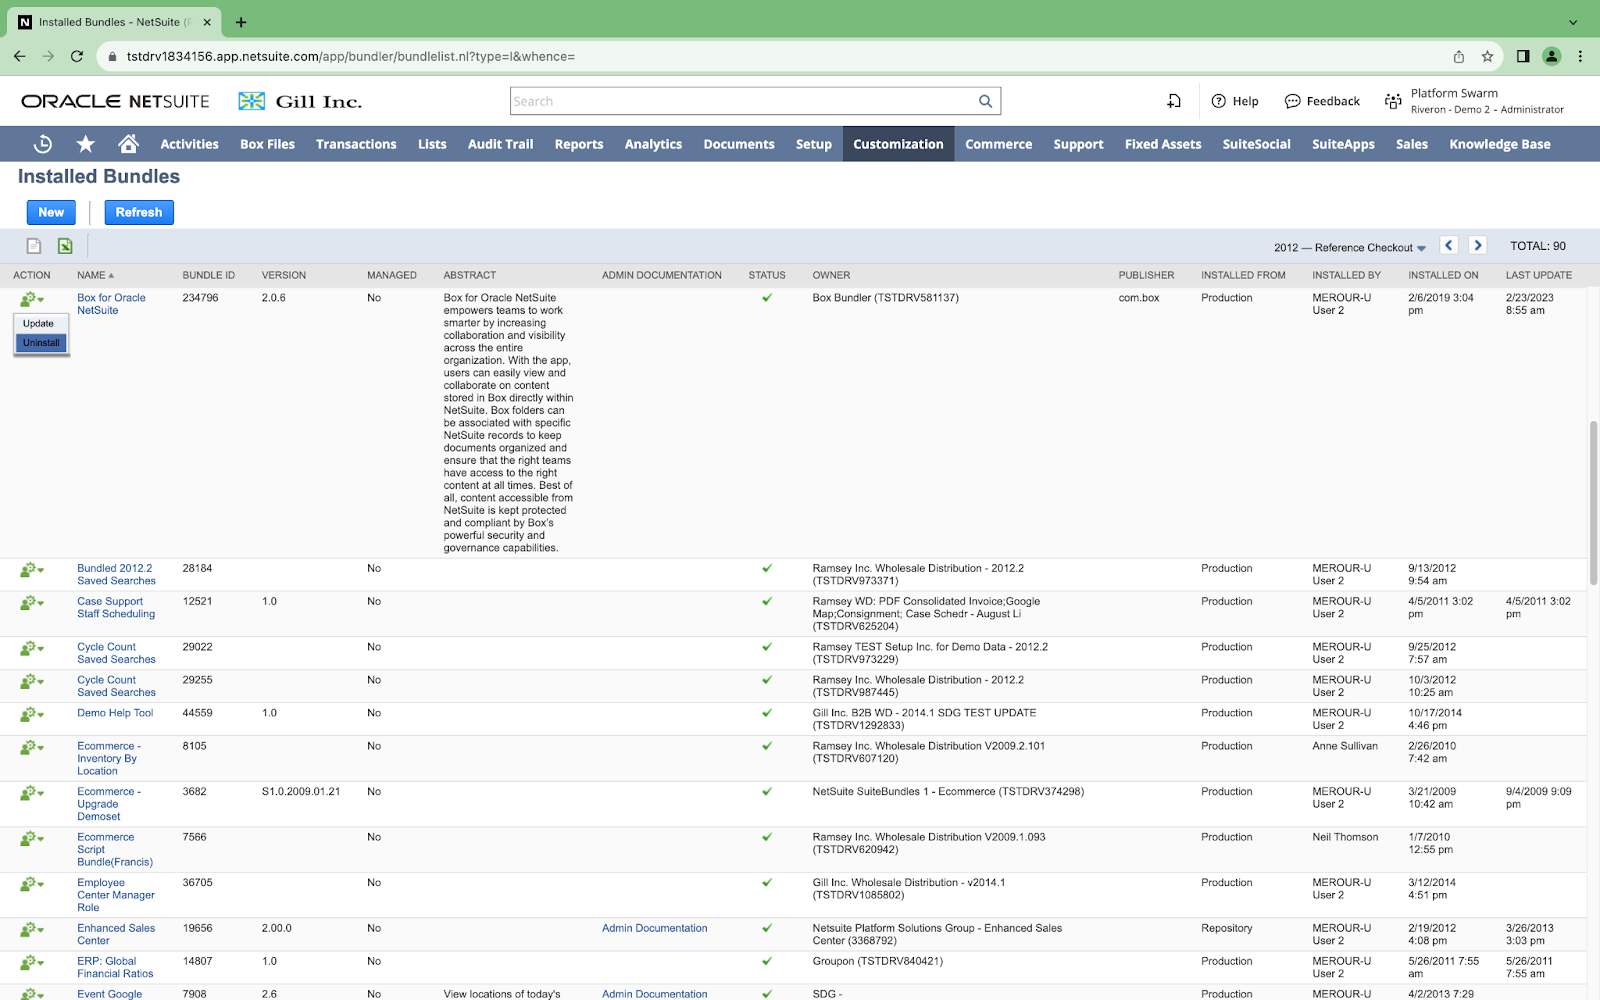1600x1000 pixels.
Task: Open action dropdown for Demo Help Tool
Action: (32, 714)
